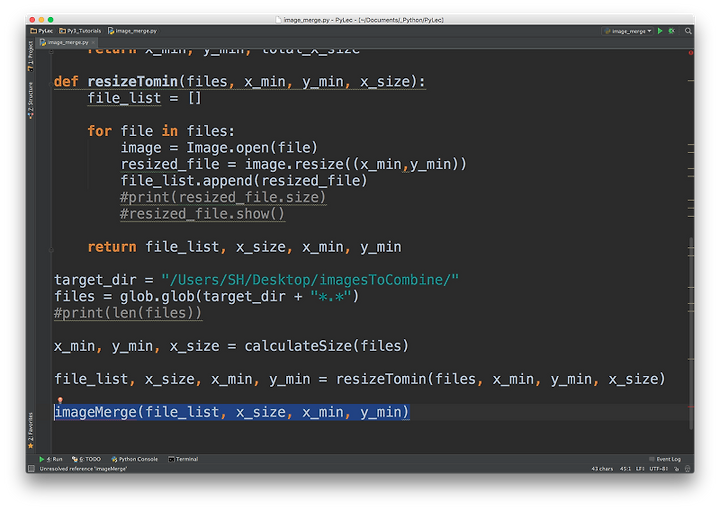The width and height of the screenshot is (720, 510).
Task: Click the cursor position 45:1 indicator
Action: (x=625, y=469)
